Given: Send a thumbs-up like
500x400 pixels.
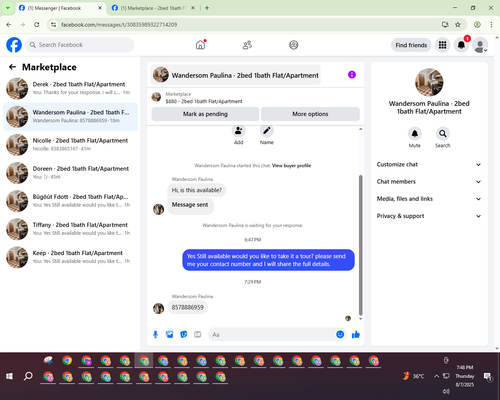Looking at the screenshot, I should [356, 334].
